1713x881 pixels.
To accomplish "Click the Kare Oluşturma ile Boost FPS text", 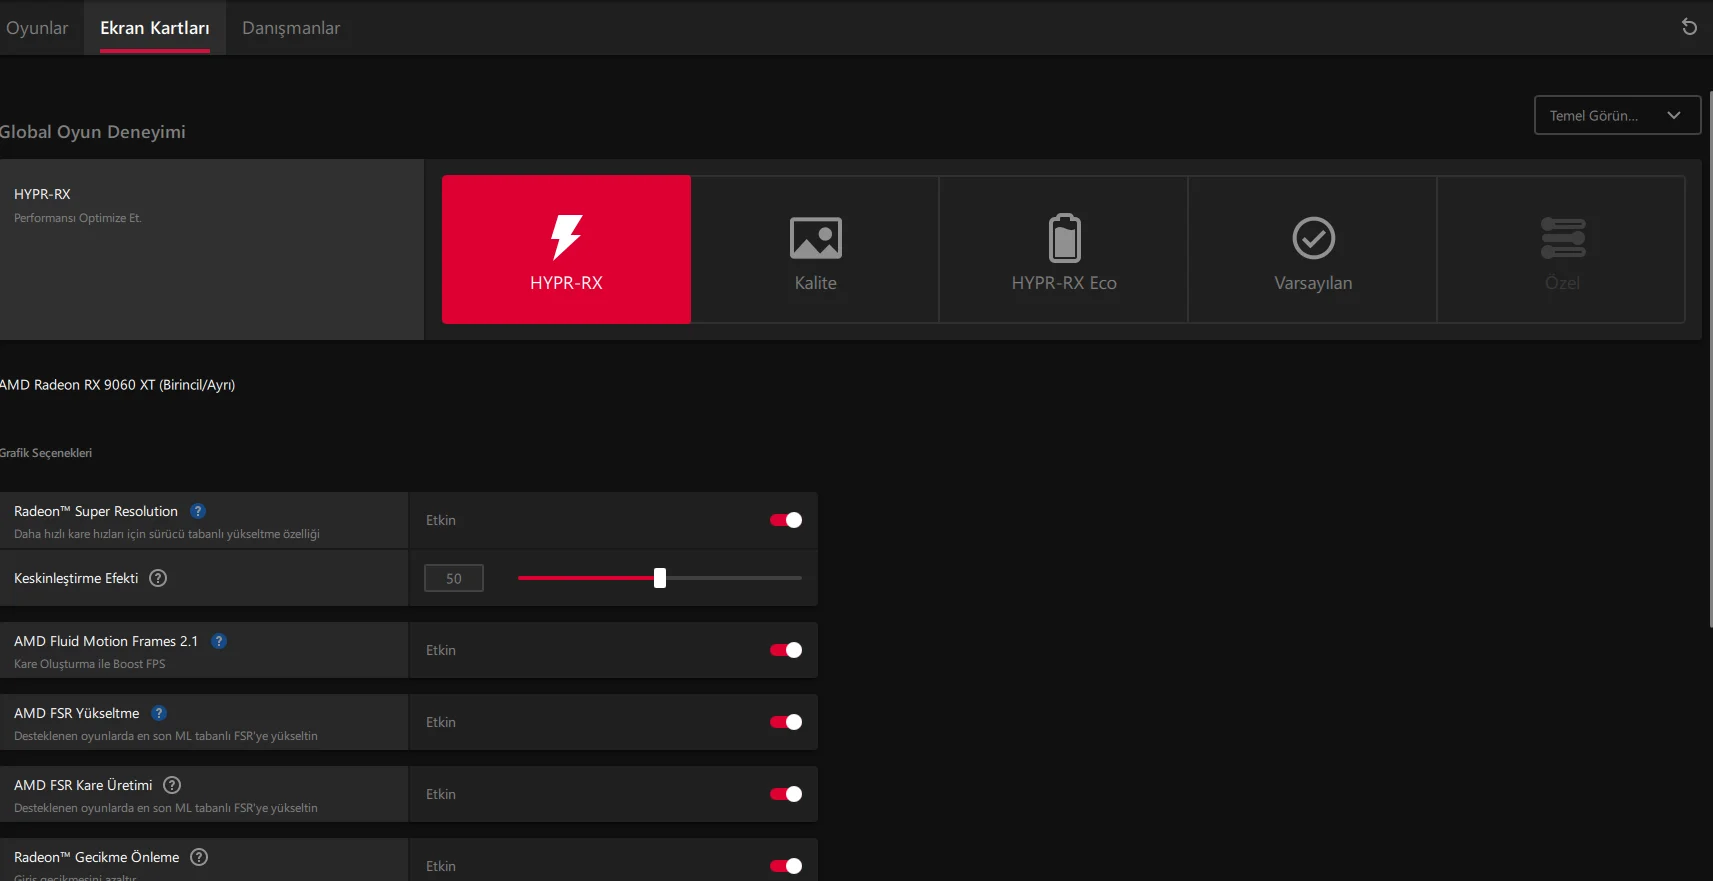I will (x=90, y=664).
